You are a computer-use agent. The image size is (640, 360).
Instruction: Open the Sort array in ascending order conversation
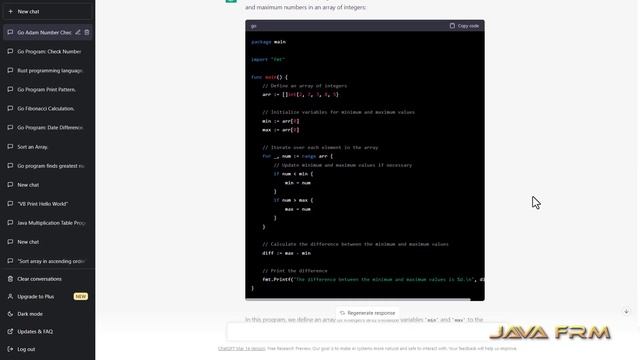[47, 261]
